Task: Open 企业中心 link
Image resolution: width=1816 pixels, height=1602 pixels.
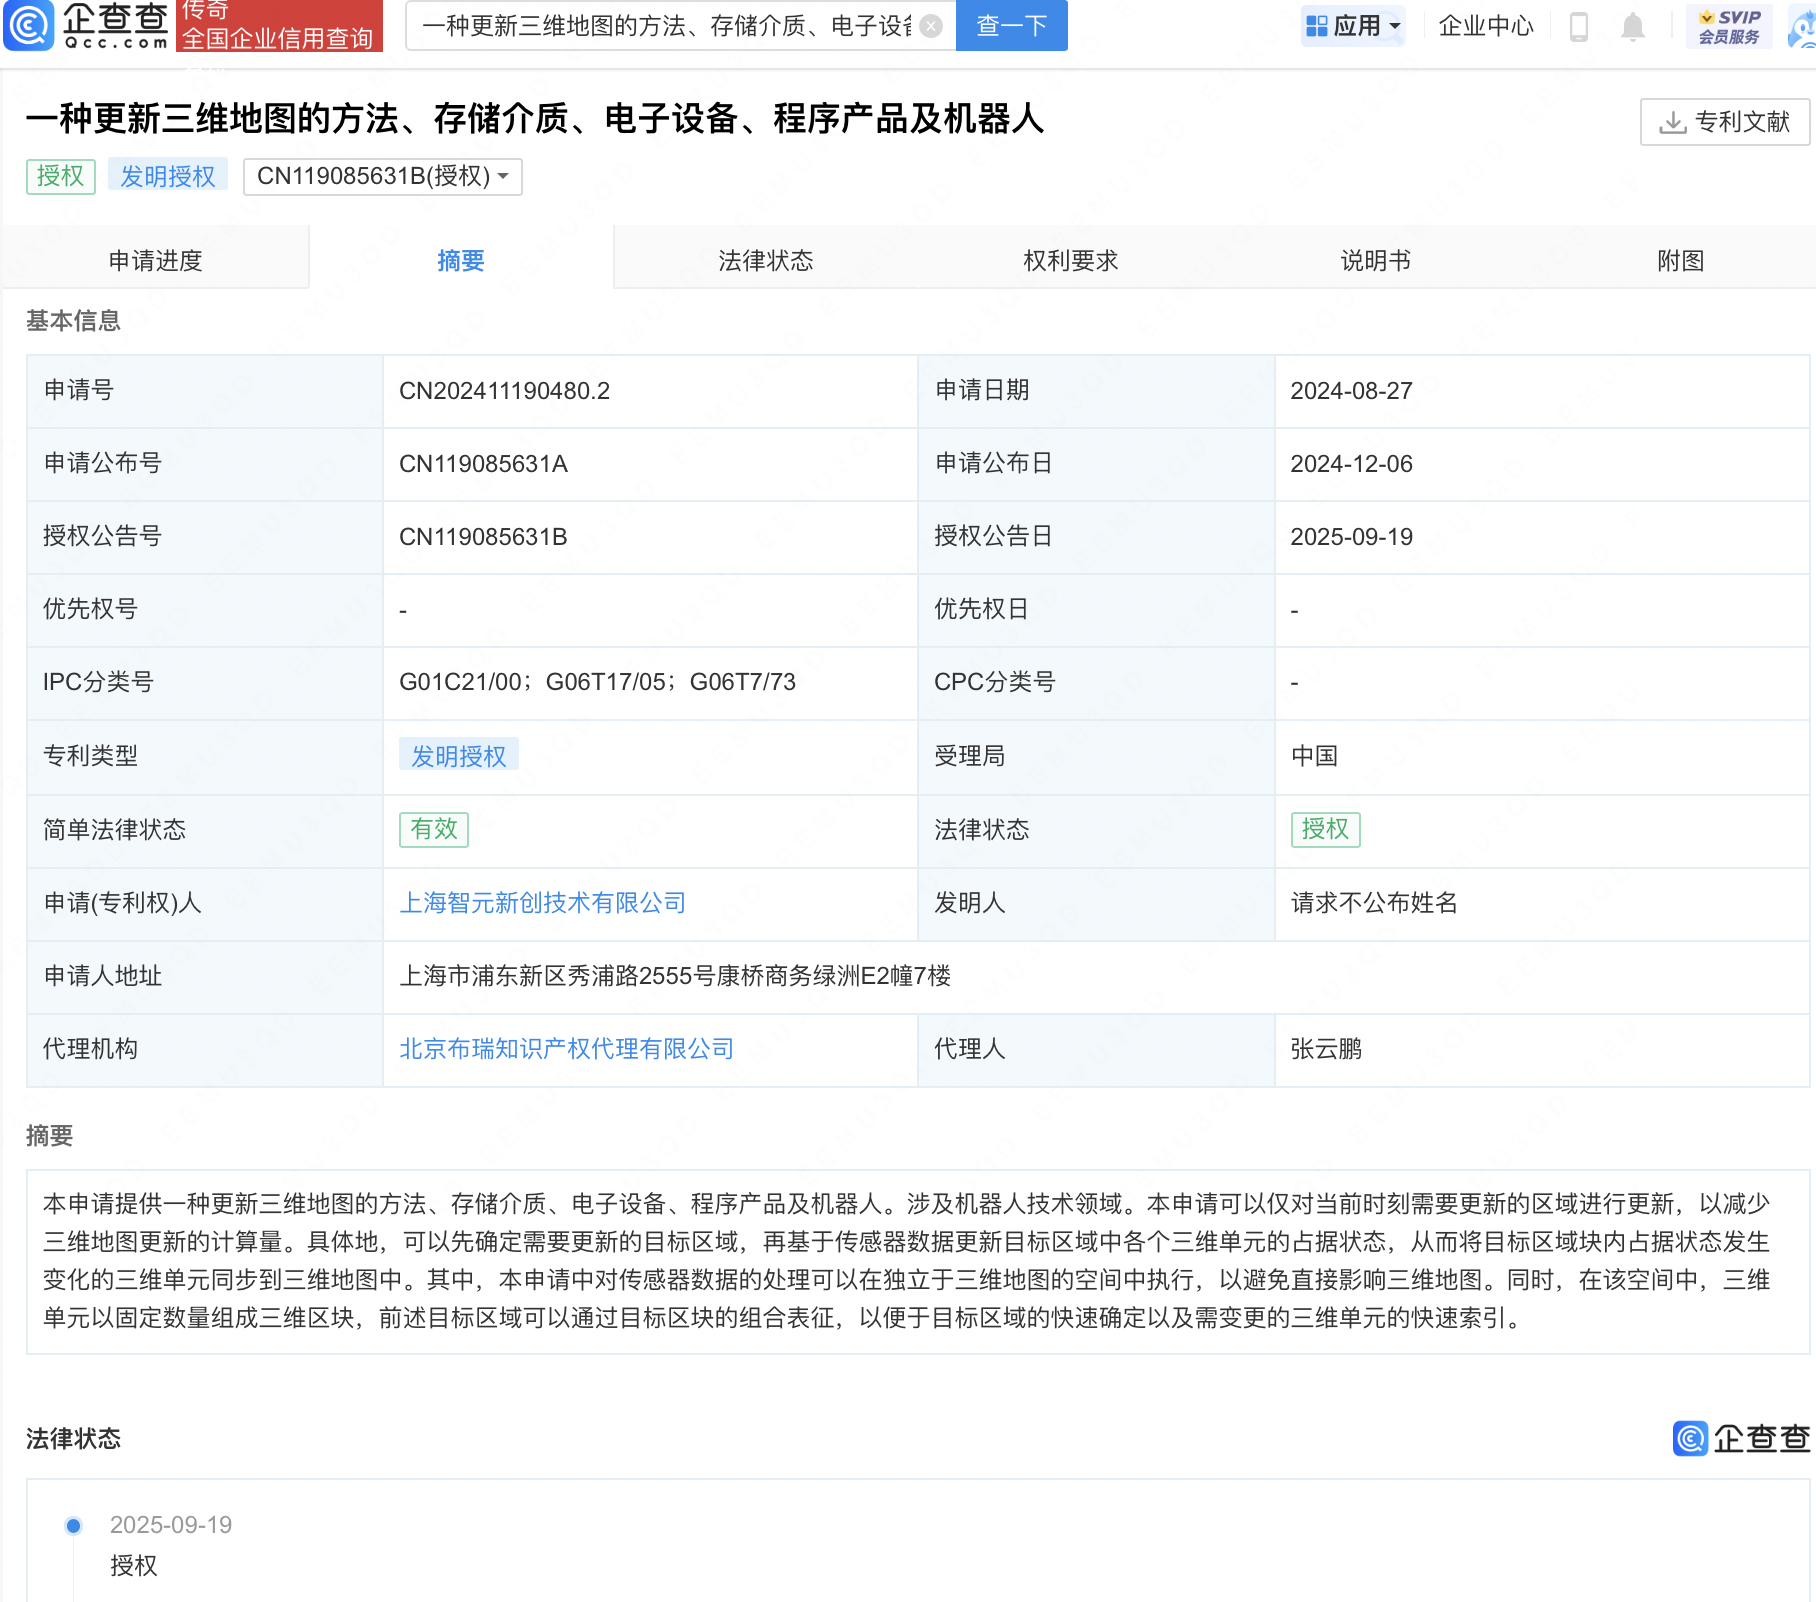Action: pyautogui.click(x=1485, y=26)
